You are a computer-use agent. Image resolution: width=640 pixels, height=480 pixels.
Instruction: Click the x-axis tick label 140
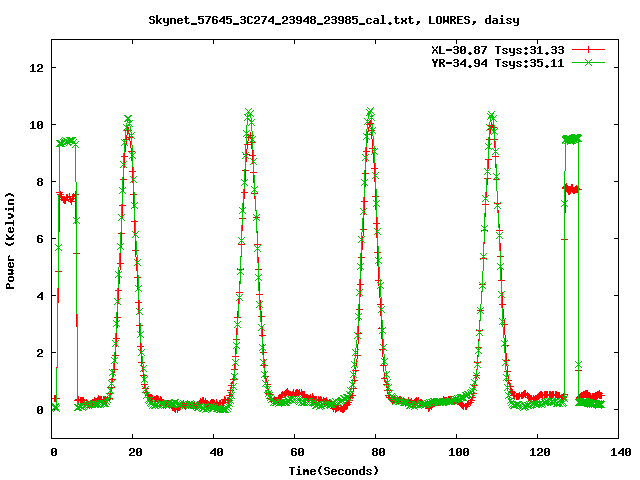pyautogui.click(x=620, y=452)
